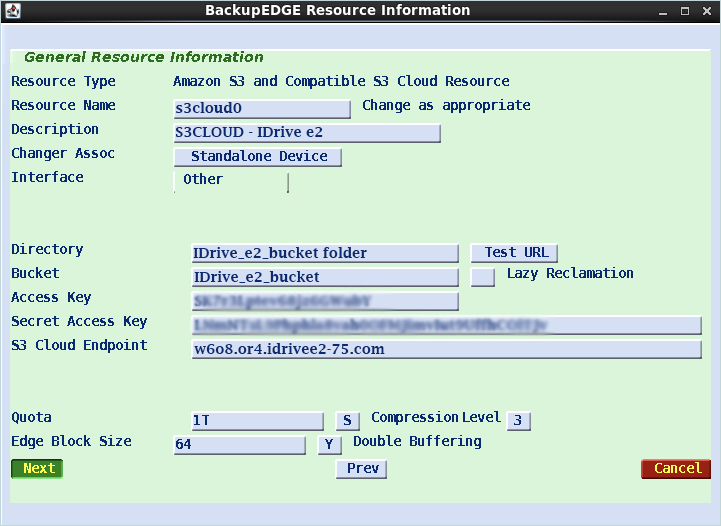
Task: Click the blurred Access Key field
Action: point(325,301)
